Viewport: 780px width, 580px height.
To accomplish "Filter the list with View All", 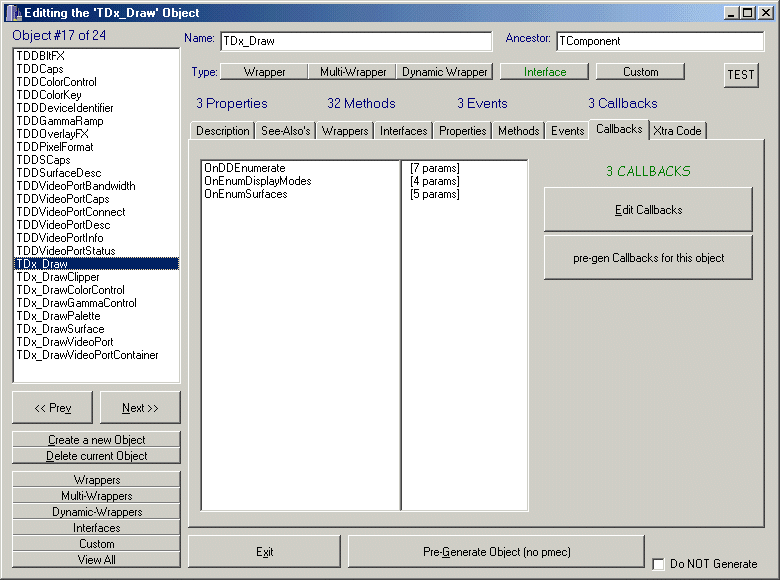I will 96,560.
